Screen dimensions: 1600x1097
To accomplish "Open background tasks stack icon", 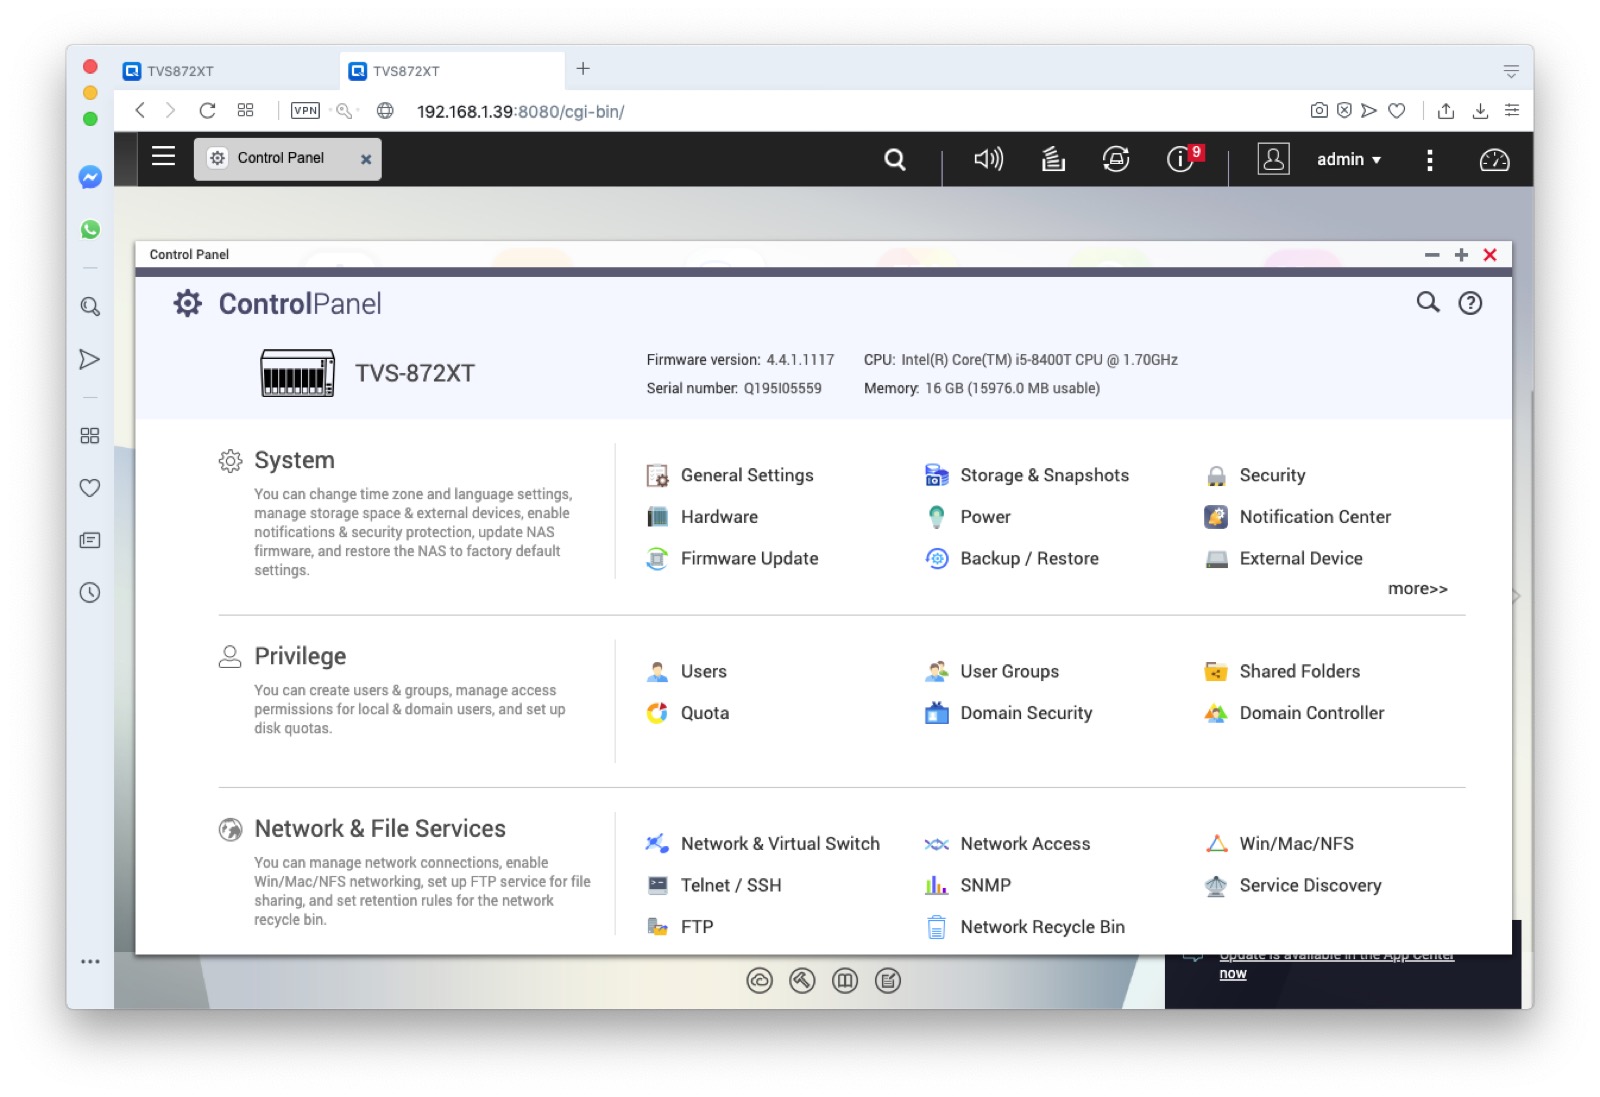I will pos(1053,159).
